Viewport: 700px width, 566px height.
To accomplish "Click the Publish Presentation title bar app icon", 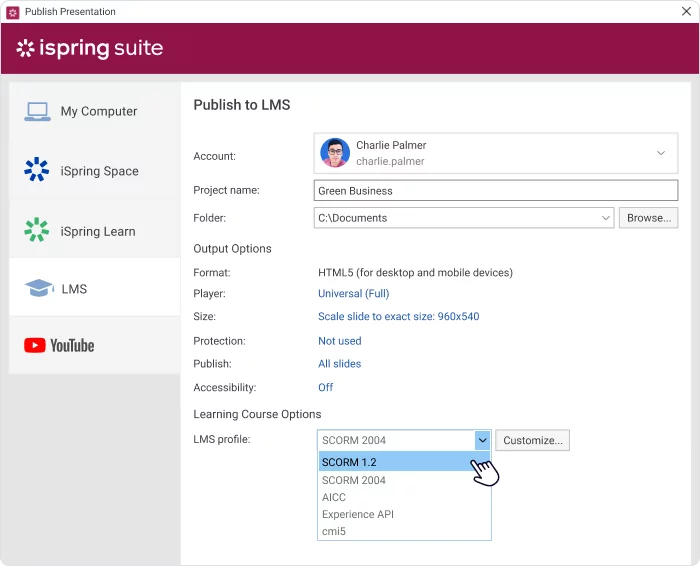I will (x=12, y=12).
